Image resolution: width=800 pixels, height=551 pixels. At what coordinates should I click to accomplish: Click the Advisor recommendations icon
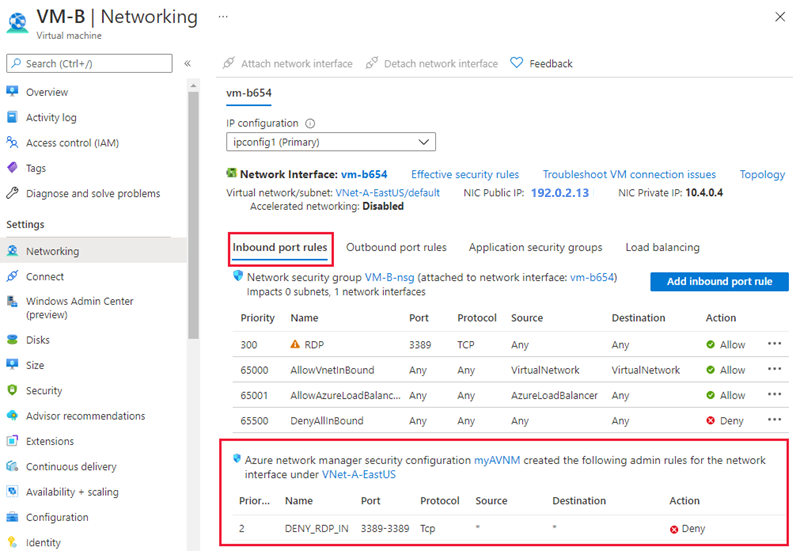pyautogui.click(x=12, y=415)
